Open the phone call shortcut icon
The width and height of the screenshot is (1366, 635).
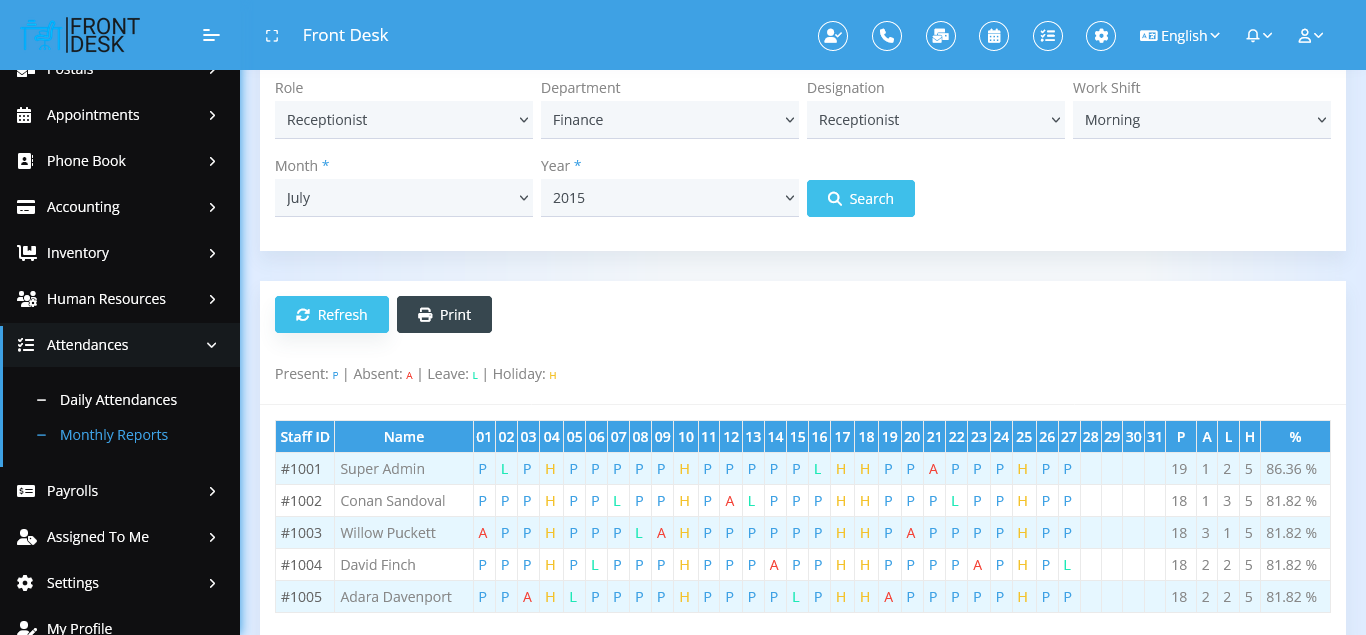(x=886, y=36)
